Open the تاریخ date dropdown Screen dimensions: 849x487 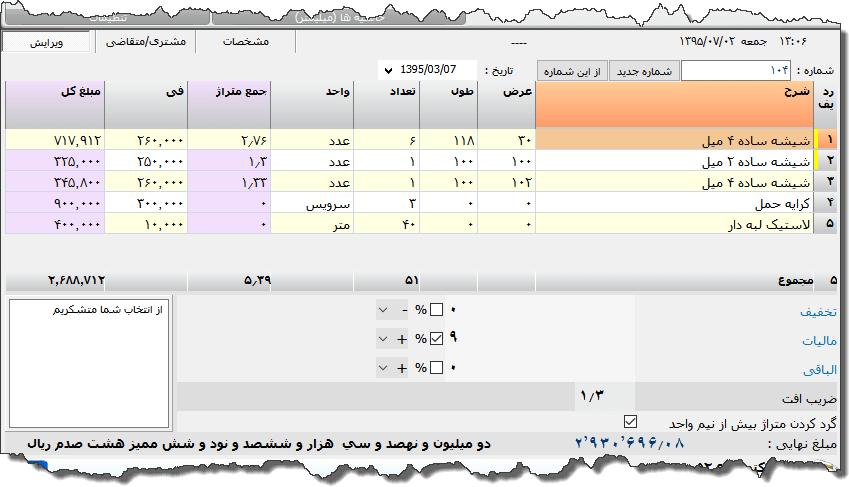click(x=387, y=71)
